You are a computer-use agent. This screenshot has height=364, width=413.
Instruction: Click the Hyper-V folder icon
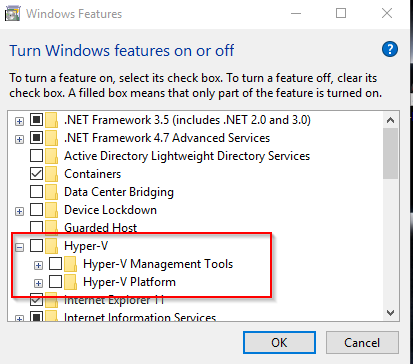click(51, 246)
